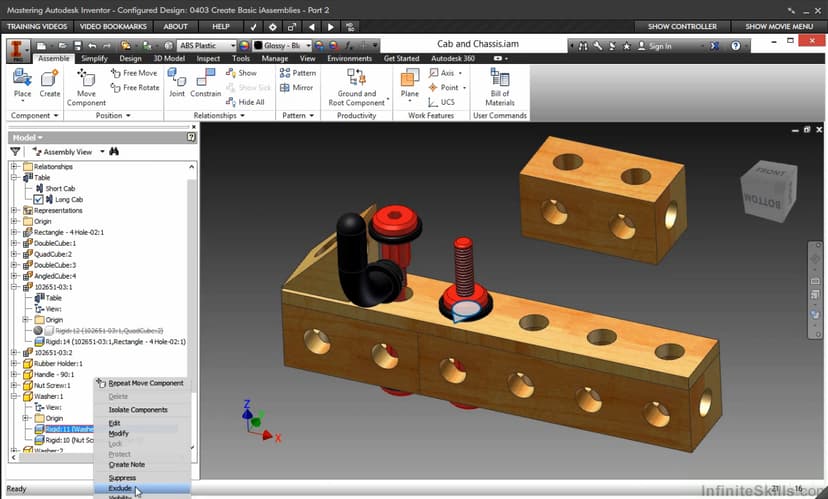Select Rubber Holder:1 in tree
The width and height of the screenshot is (828, 499).
58,363
